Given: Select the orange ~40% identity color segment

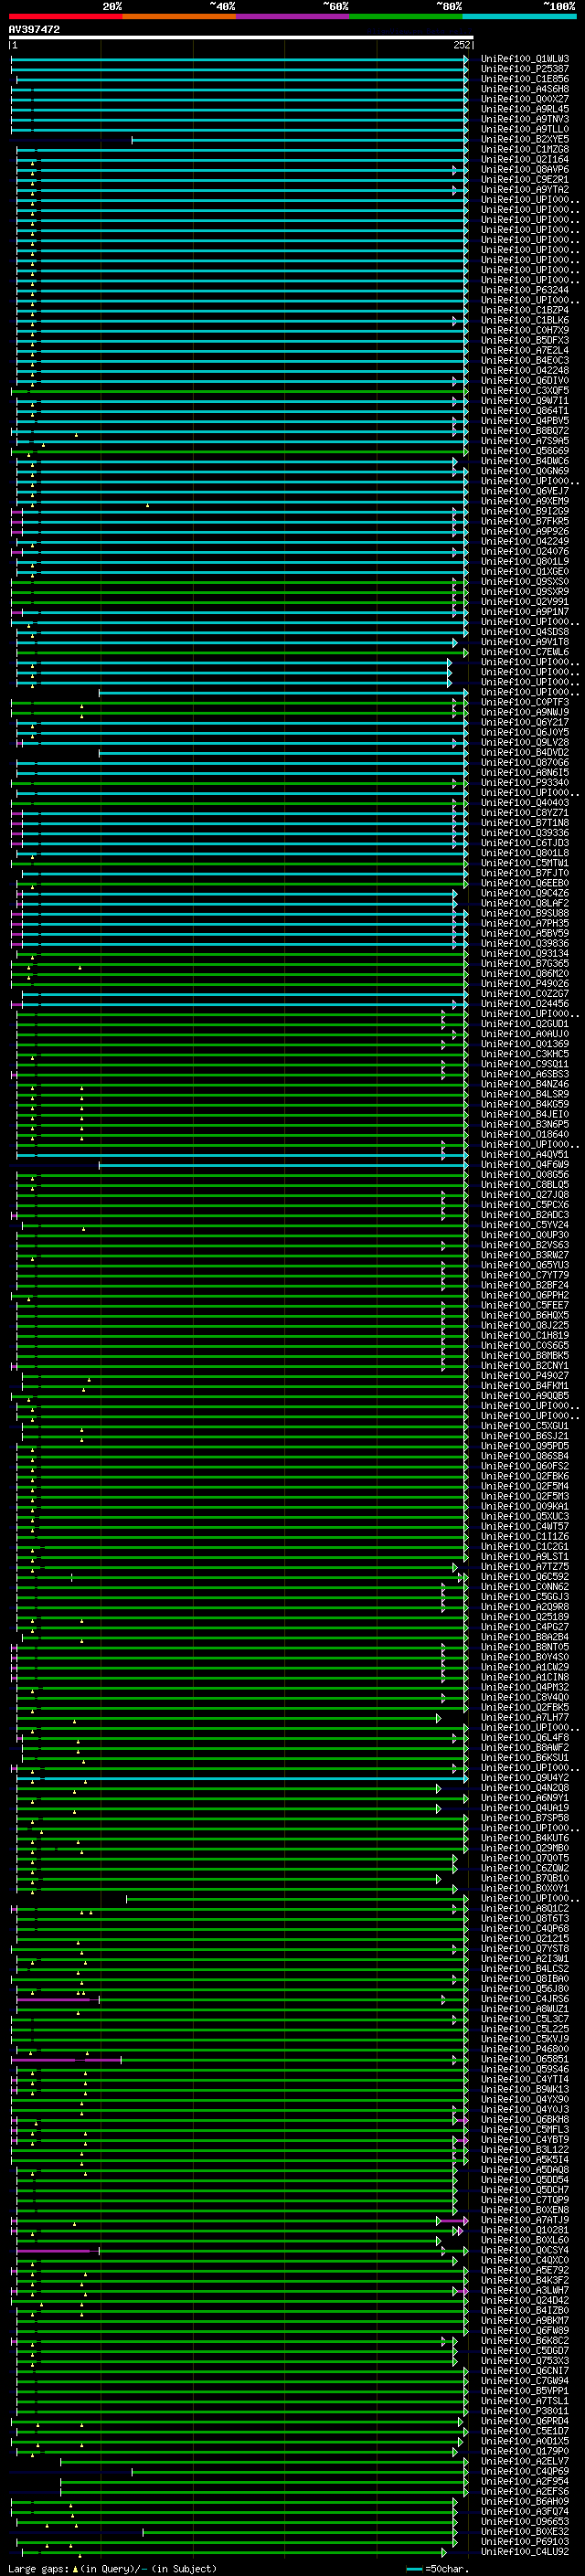Looking at the screenshot, I should (179, 16).
